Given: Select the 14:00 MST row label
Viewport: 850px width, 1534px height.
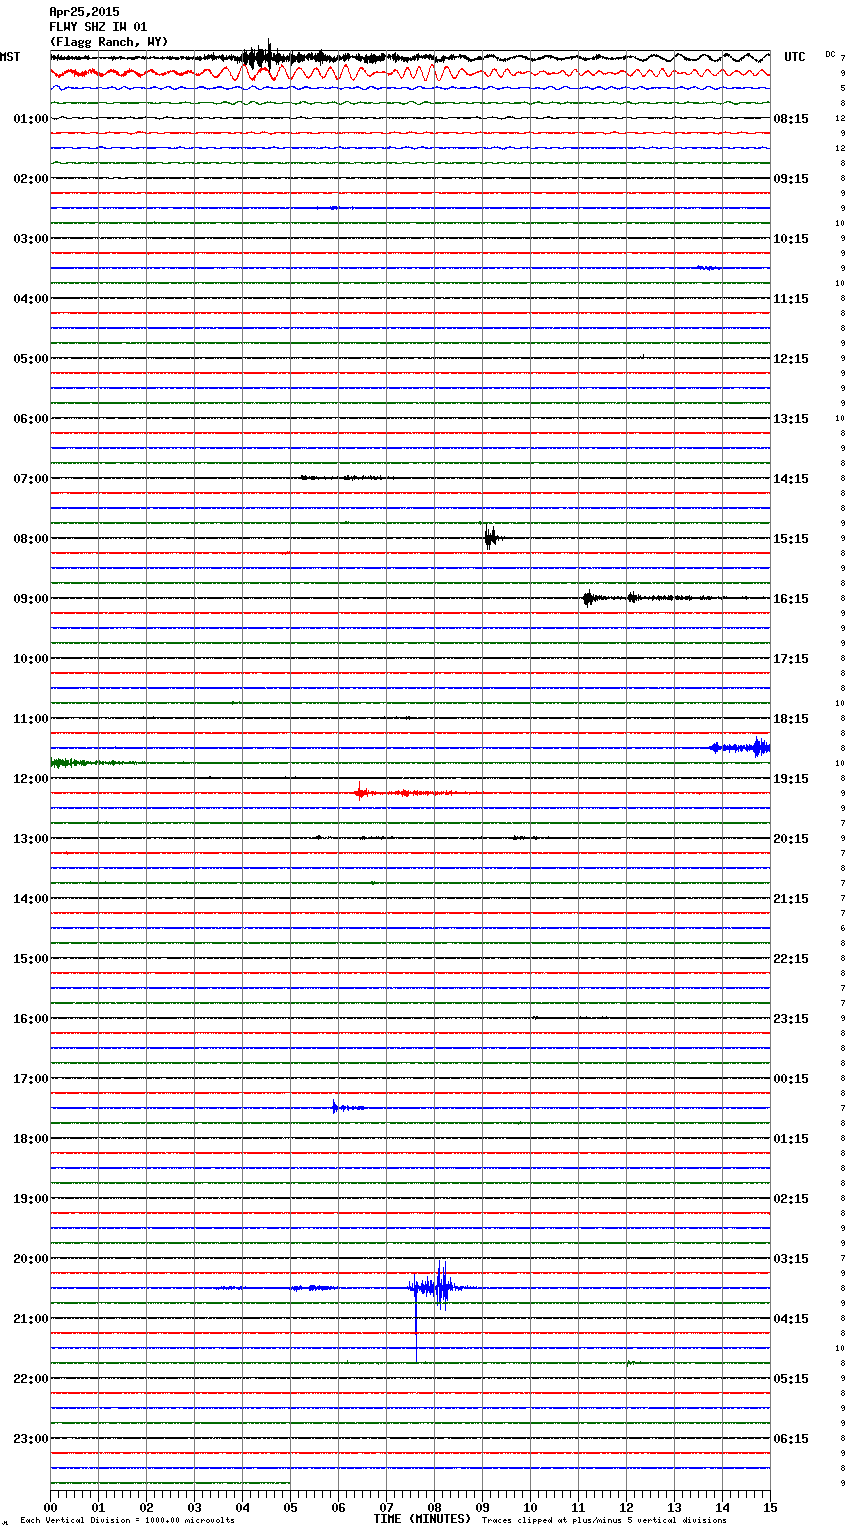Looking at the screenshot, I should pyautogui.click(x=31, y=899).
